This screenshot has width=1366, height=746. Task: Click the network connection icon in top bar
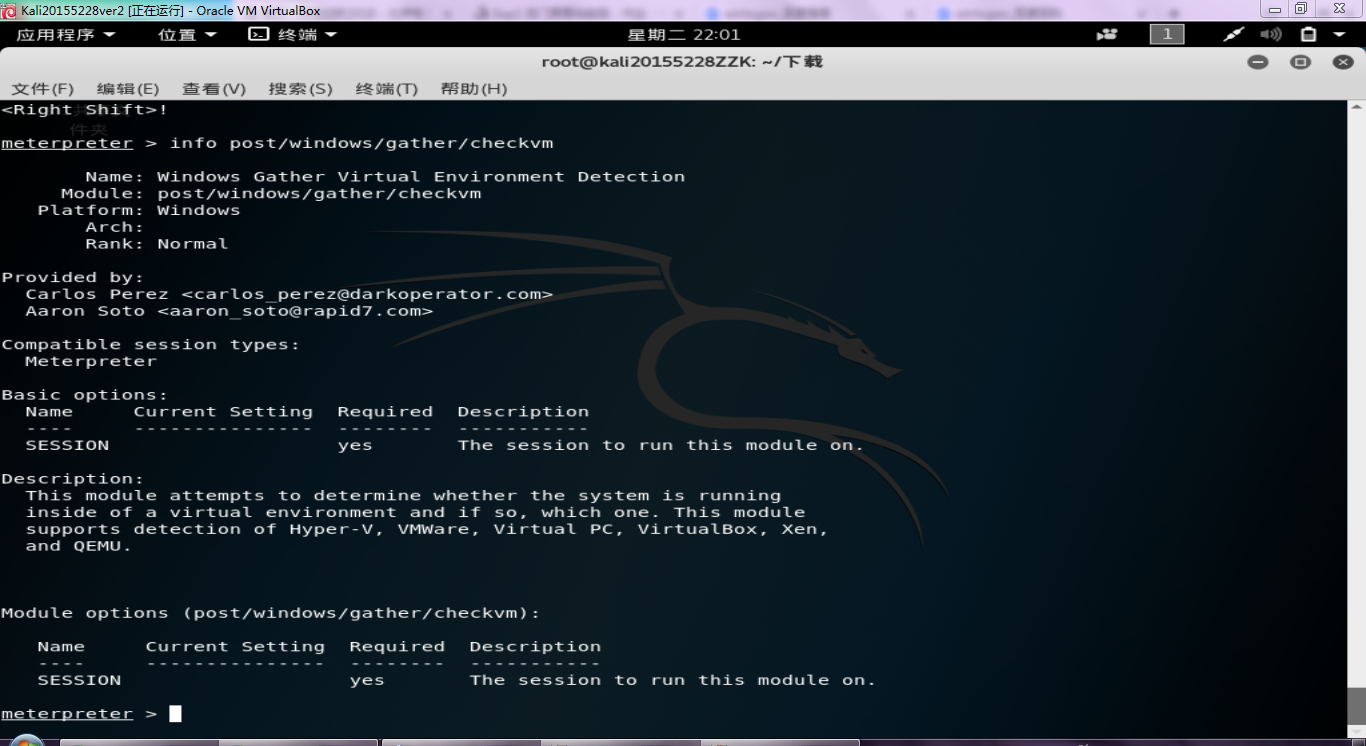coord(1234,34)
